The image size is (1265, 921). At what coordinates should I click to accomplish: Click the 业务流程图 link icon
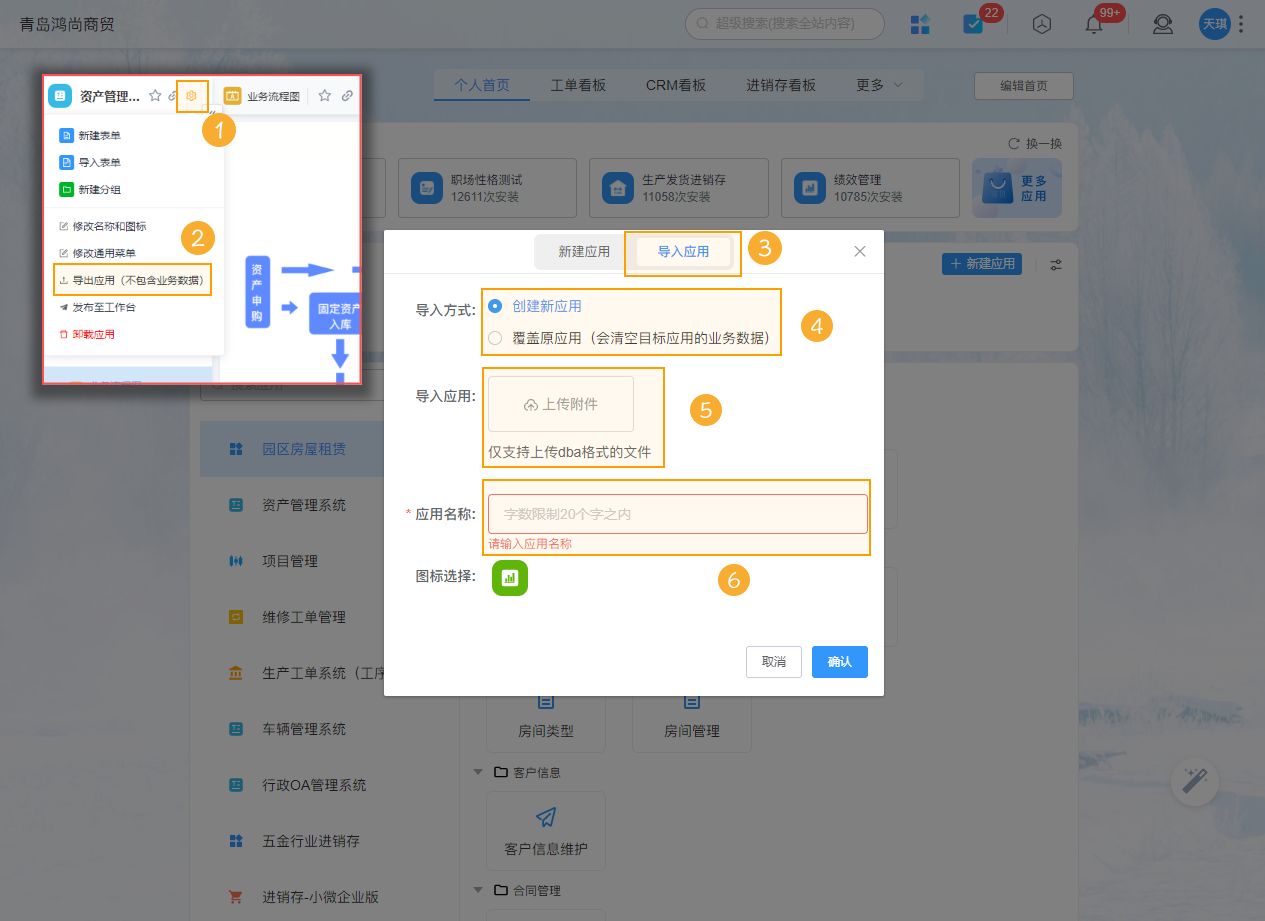click(x=349, y=95)
